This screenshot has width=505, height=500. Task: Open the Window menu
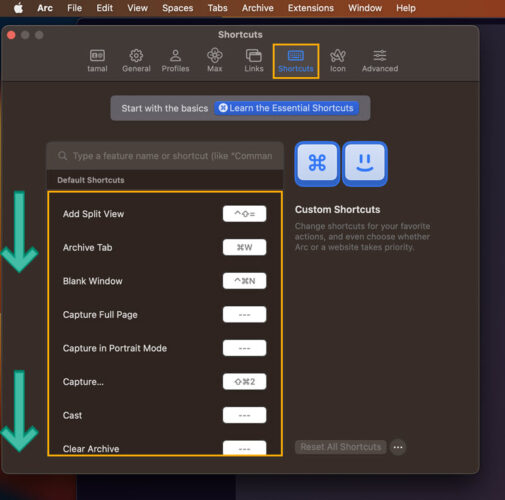[x=365, y=8]
